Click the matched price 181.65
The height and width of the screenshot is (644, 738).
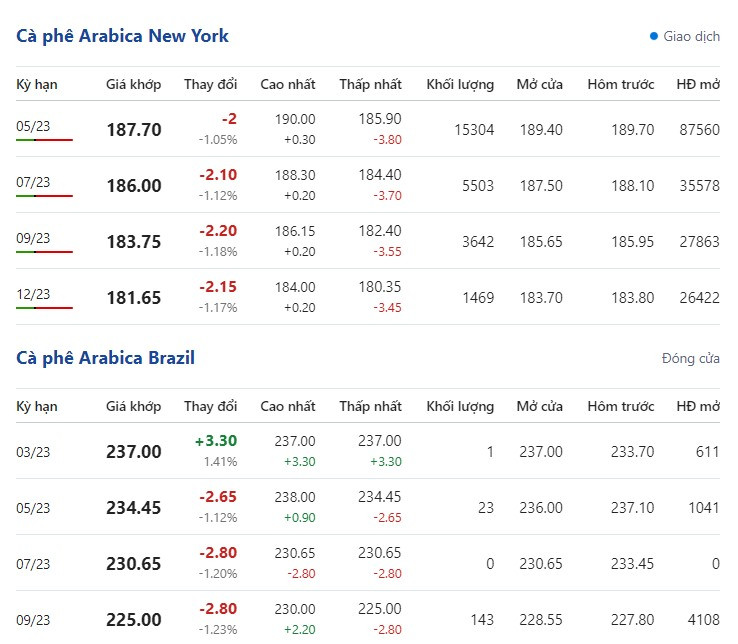(x=134, y=298)
